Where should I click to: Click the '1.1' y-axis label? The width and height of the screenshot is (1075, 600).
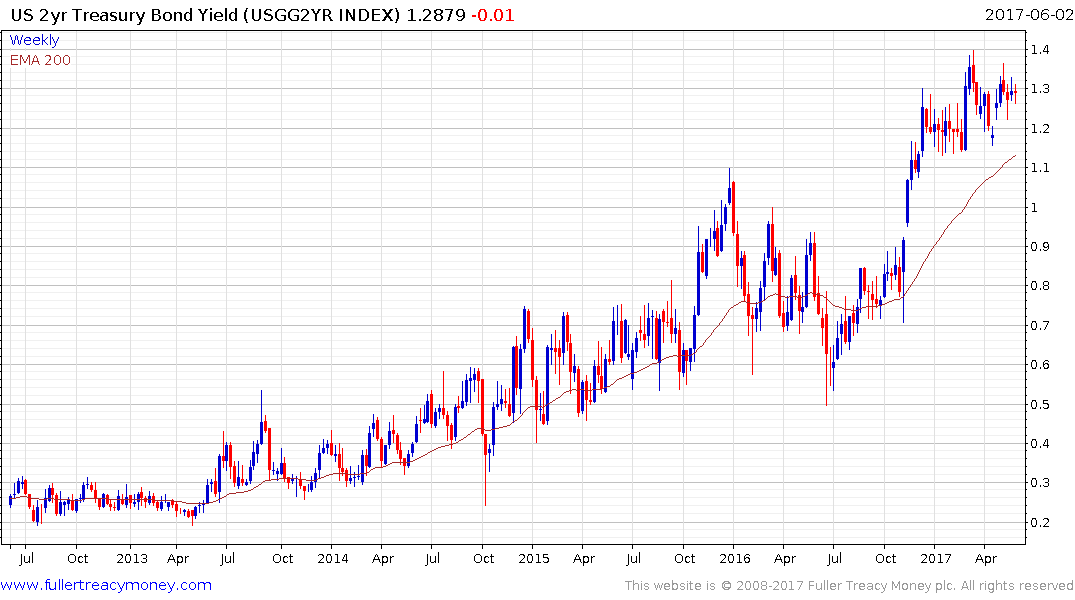pyautogui.click(x=1040, y=168)
